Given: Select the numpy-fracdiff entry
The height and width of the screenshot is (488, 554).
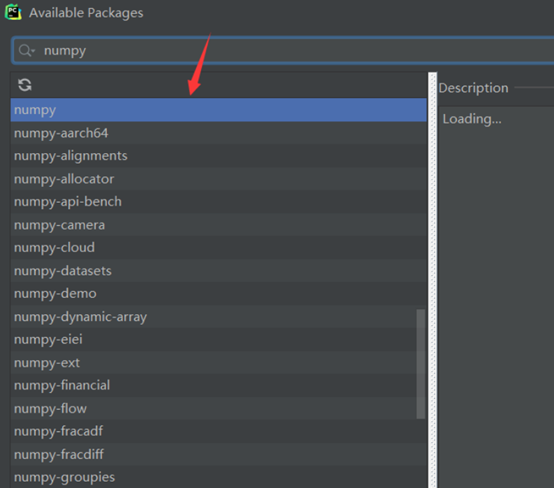Looking at the screenshot, I should (x=219, y=454).
